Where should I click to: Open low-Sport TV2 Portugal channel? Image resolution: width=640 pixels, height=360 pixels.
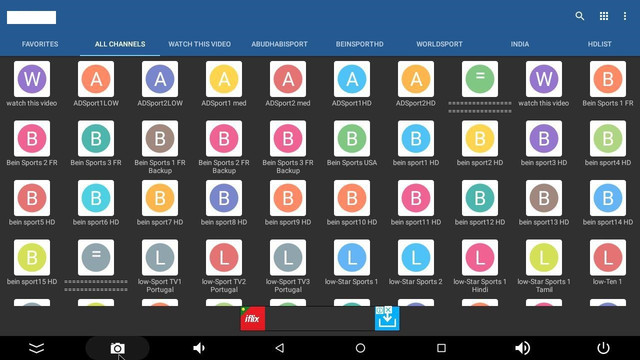(224, 258)
